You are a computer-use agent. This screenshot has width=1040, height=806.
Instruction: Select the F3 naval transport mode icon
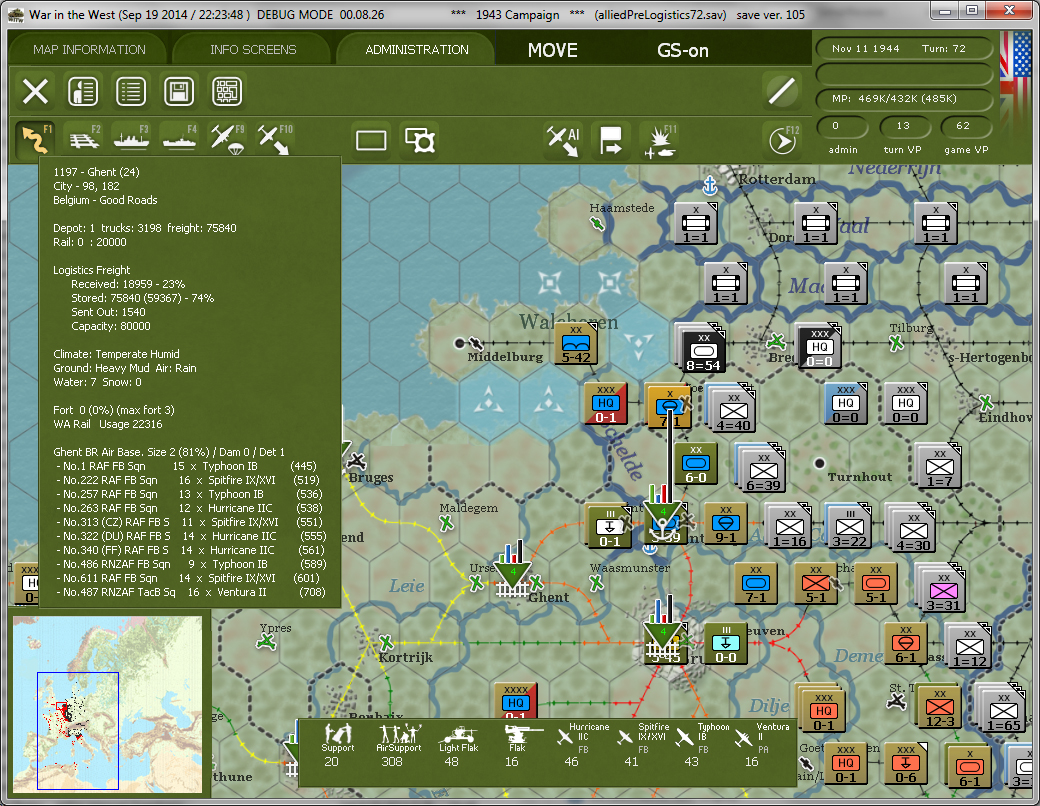tap(131, 140)
